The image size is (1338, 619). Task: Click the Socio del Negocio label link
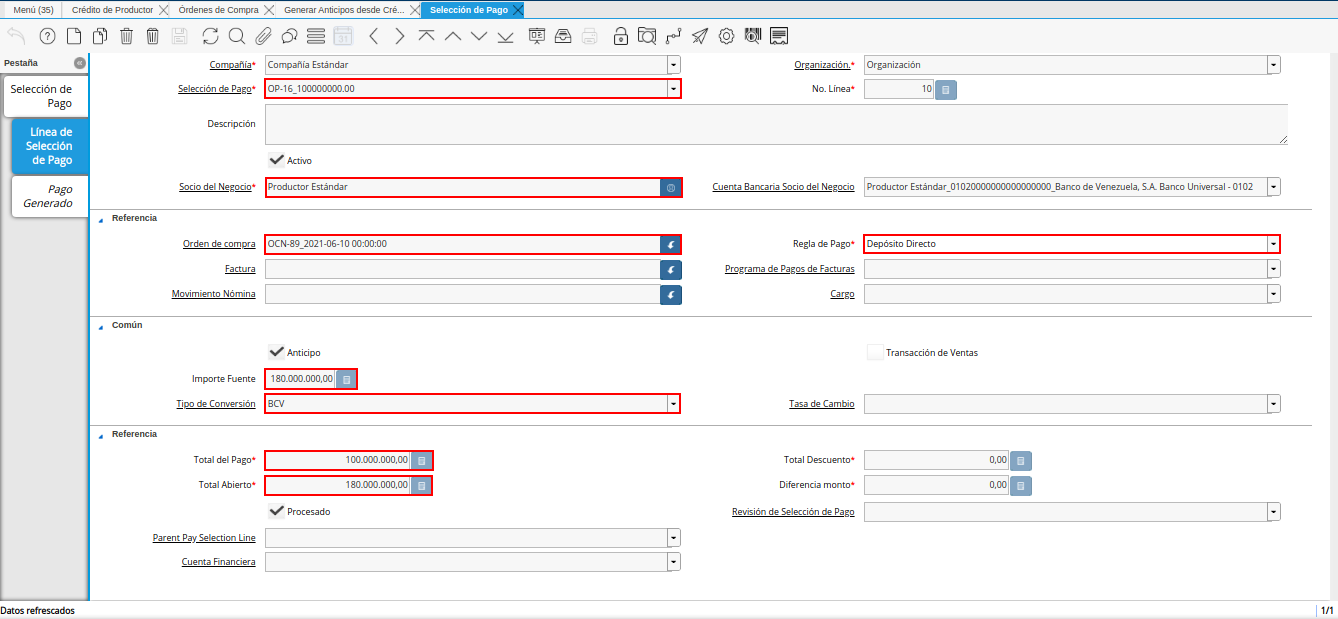point(216,187)
